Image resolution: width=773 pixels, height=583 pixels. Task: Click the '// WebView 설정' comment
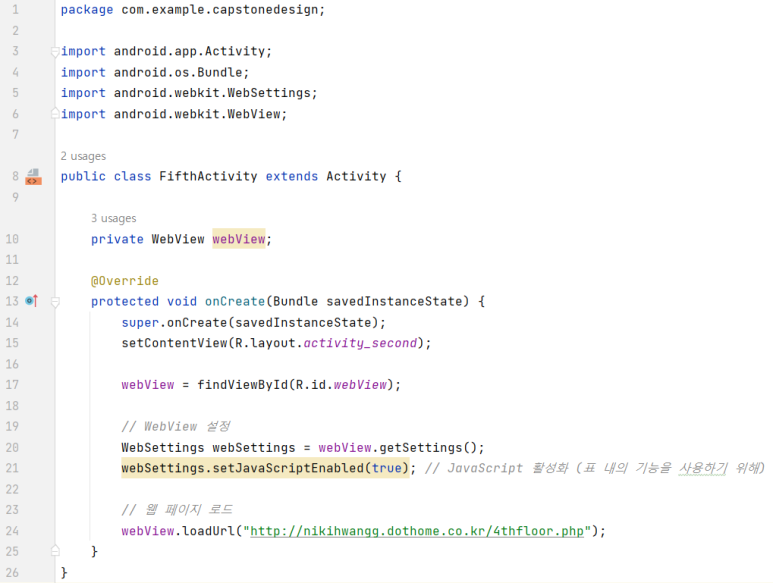tap(176, 426)
